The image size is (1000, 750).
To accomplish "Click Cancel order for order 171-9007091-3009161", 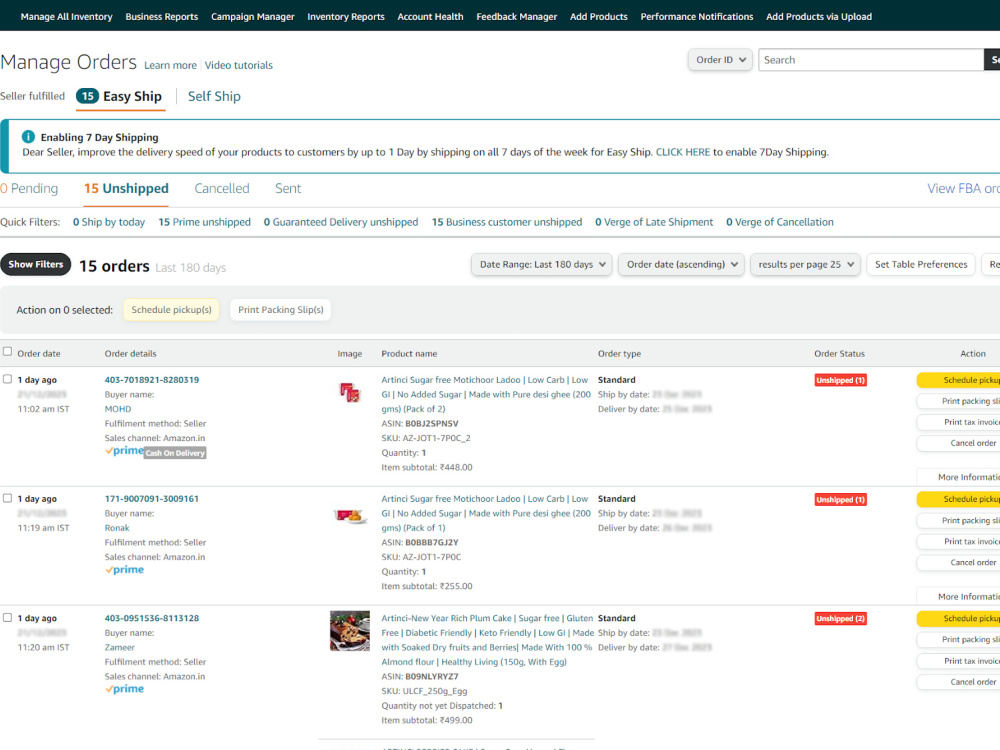I will tap(959, 562).
